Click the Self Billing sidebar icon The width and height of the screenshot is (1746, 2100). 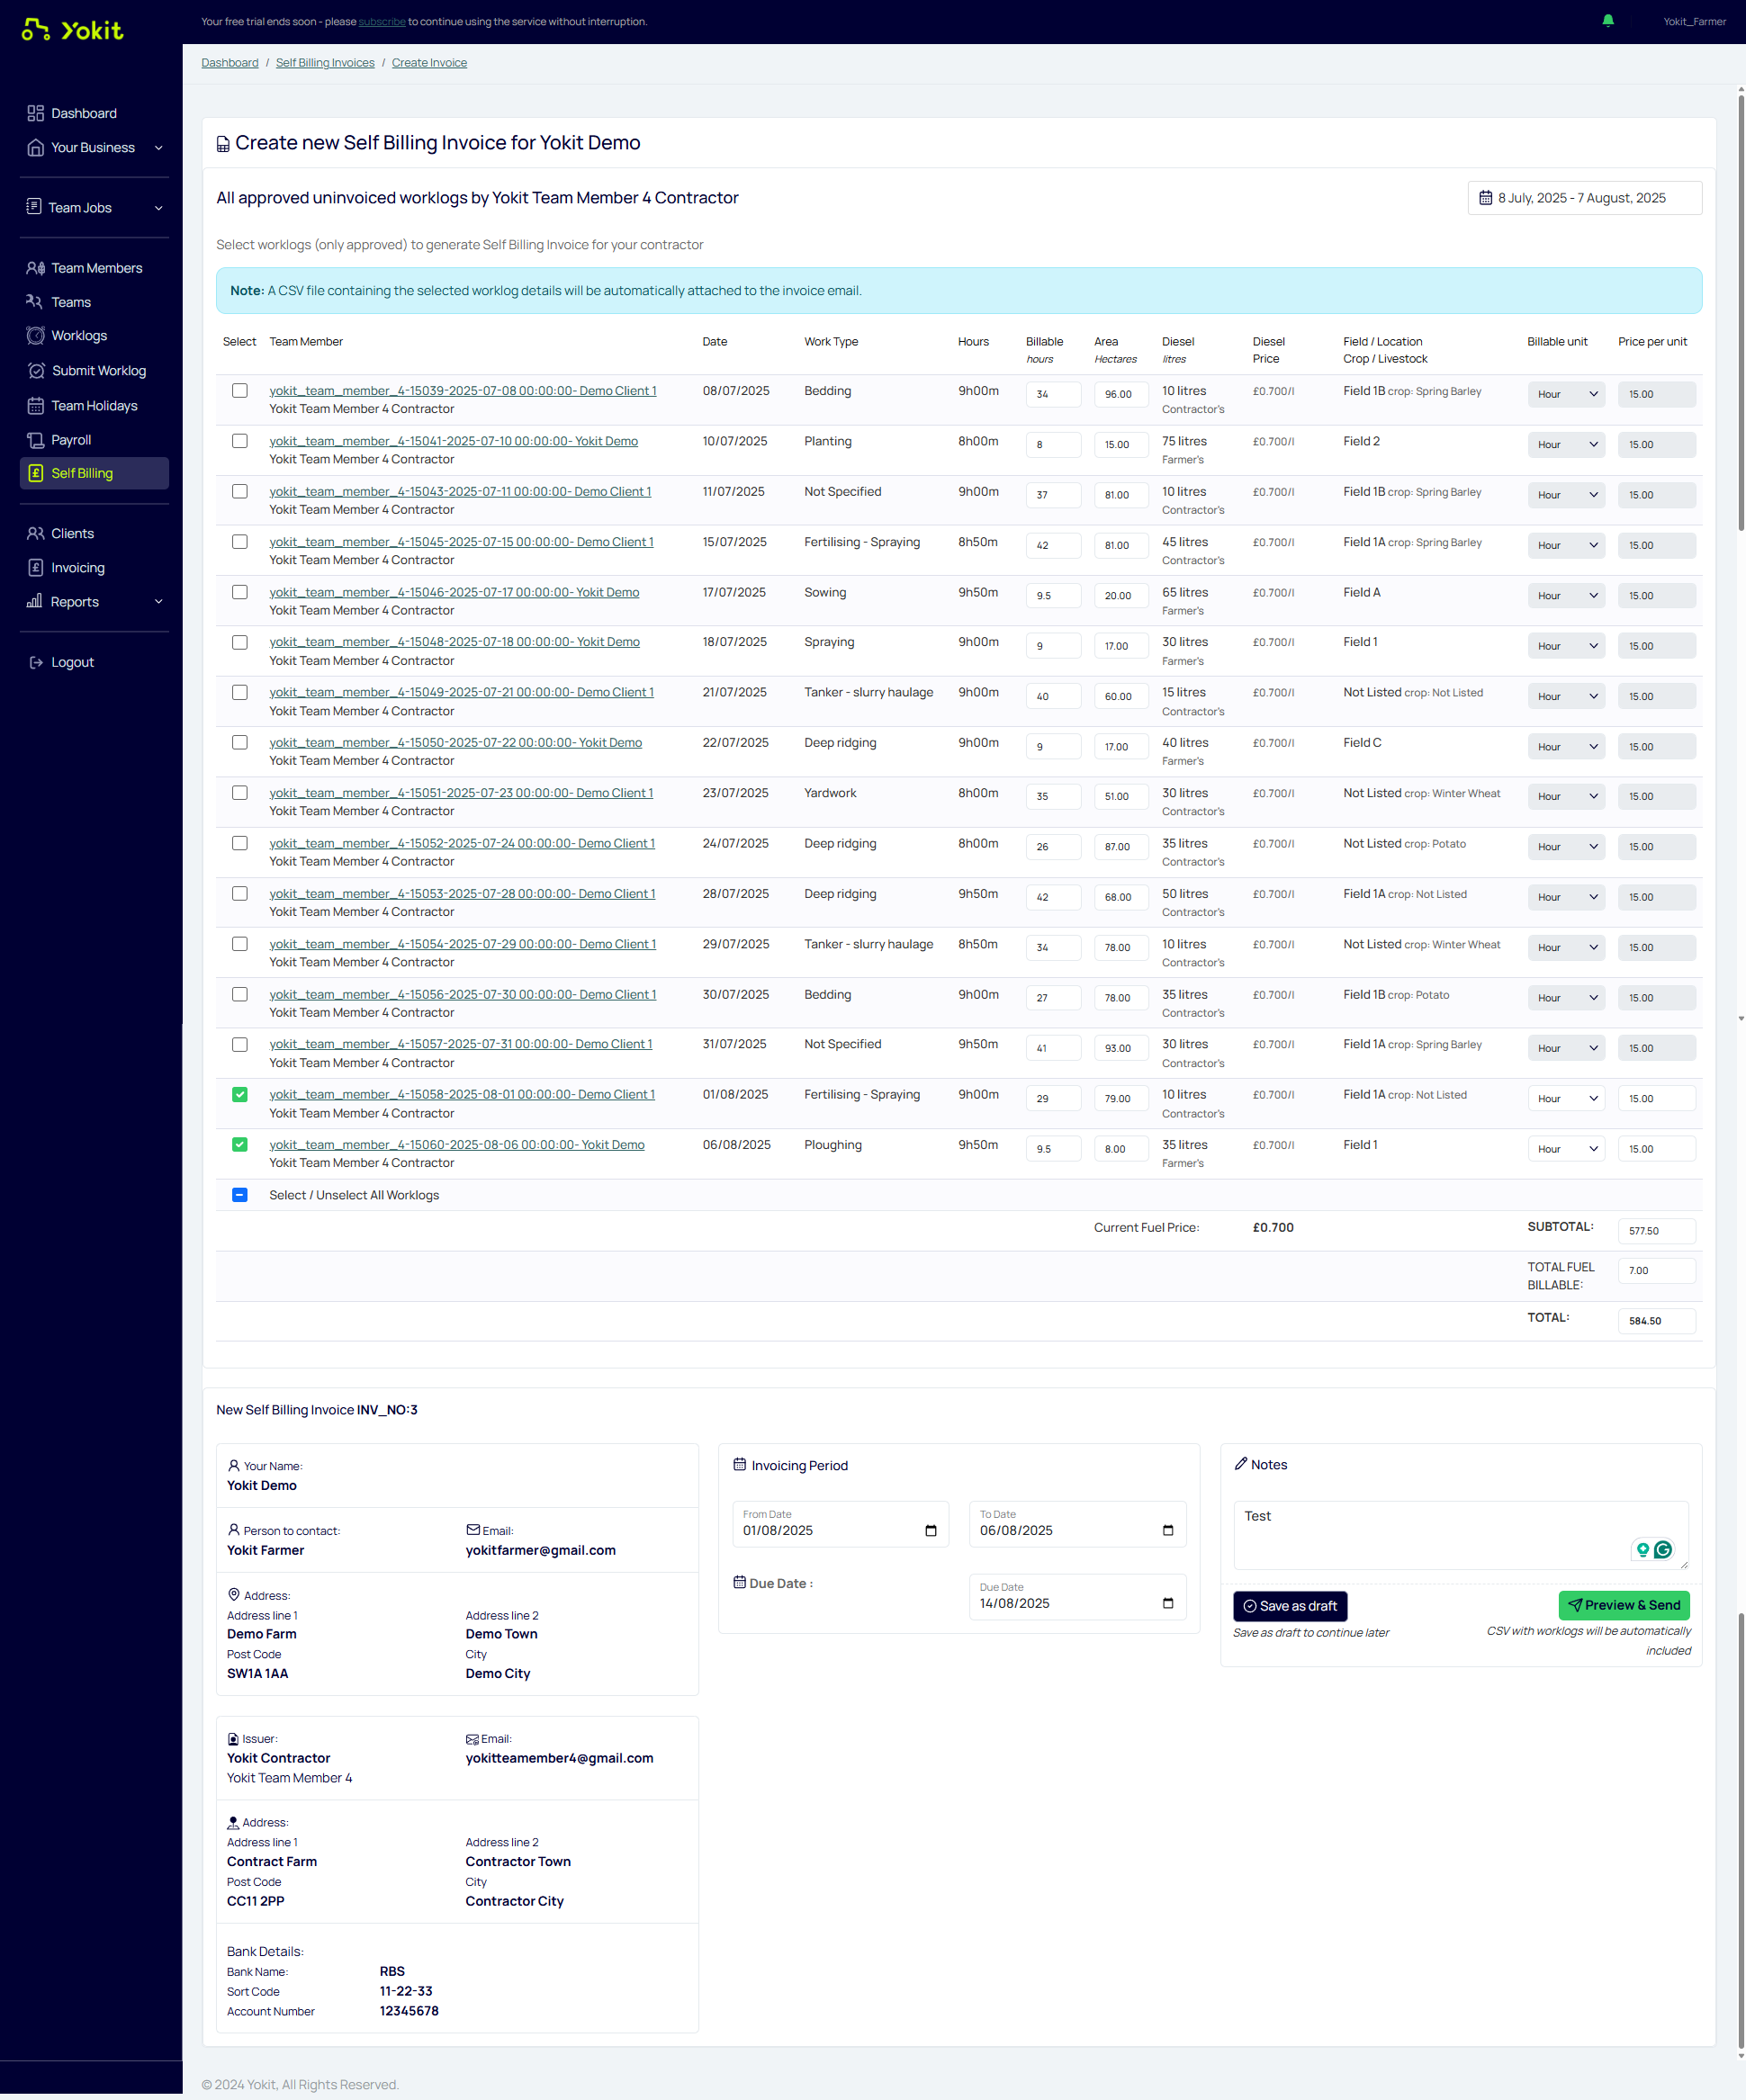36,473
